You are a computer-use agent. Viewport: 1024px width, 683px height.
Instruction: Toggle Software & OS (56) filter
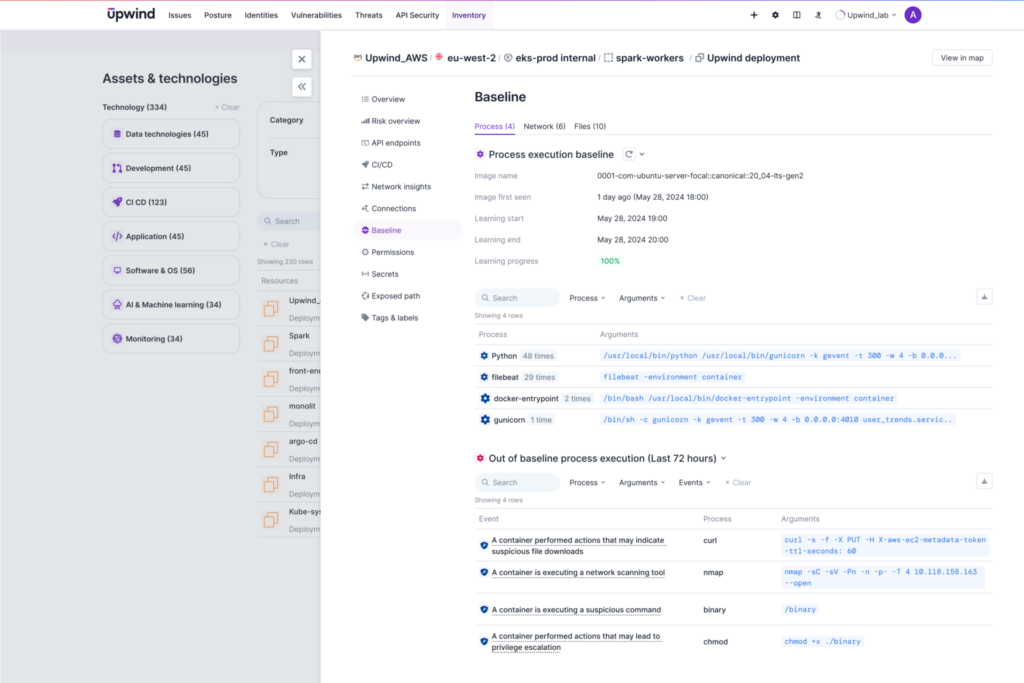point(171,270)
